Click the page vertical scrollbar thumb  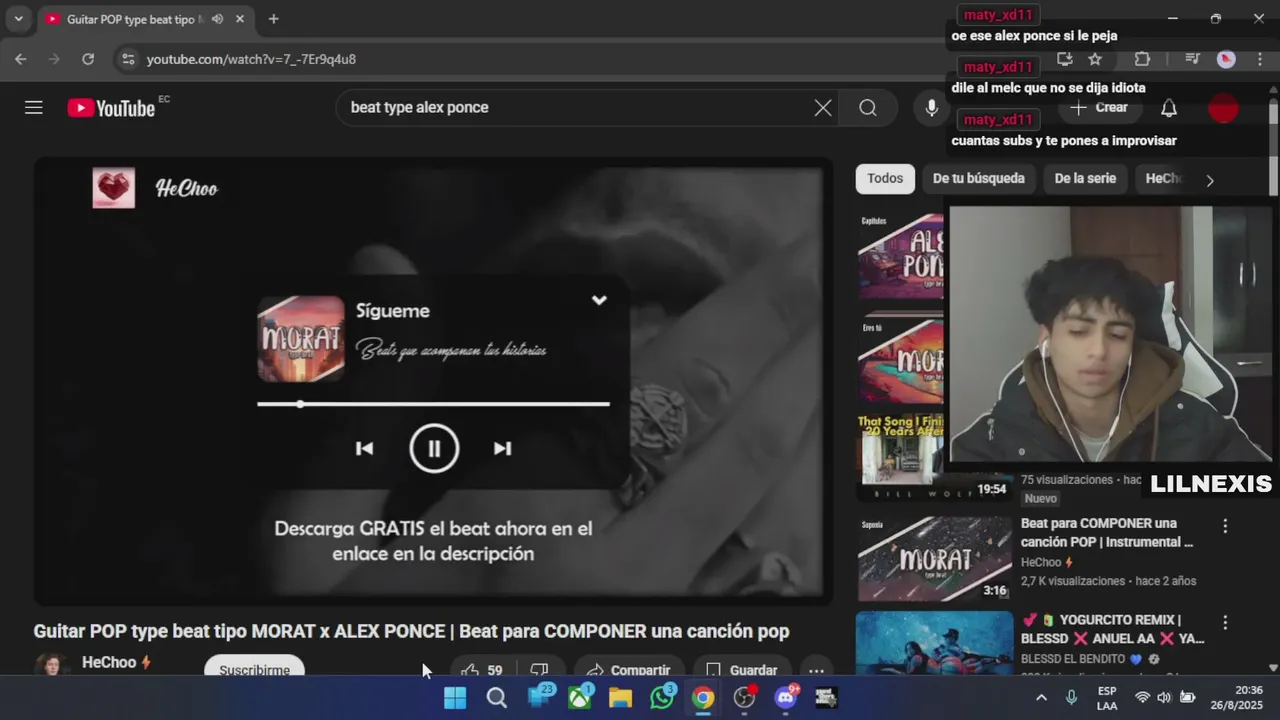[x=1273, y=146]
